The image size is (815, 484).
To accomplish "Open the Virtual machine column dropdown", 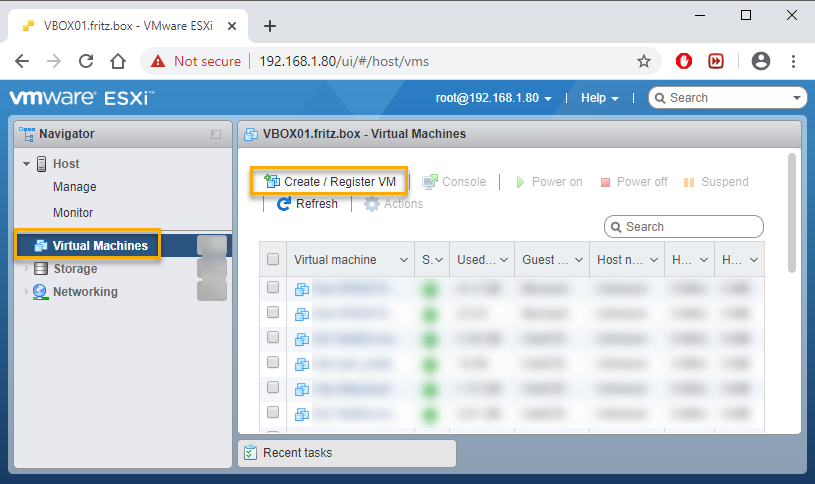I will click(x=404, y=259).
